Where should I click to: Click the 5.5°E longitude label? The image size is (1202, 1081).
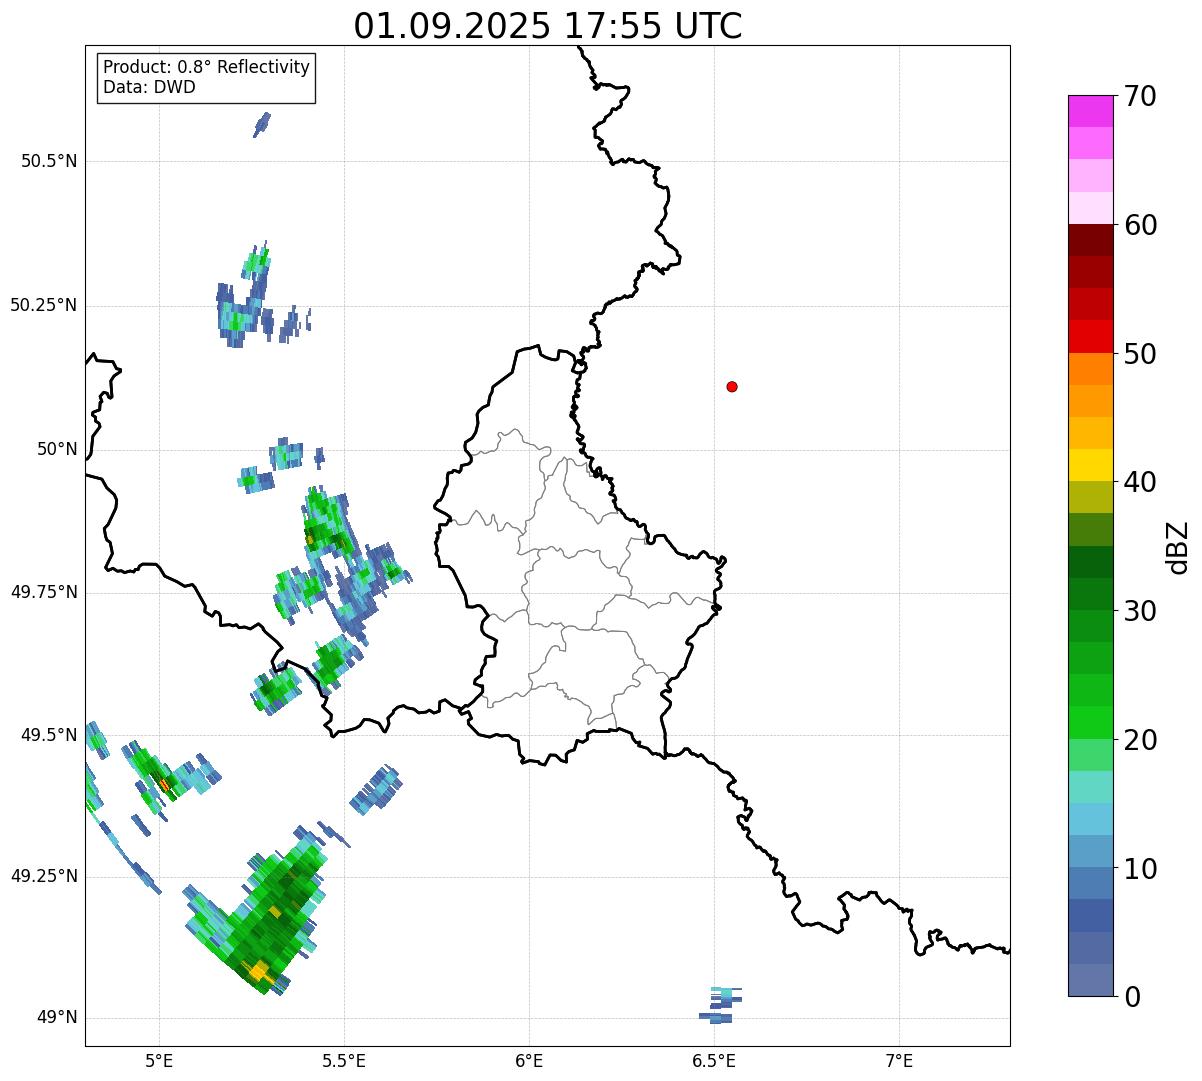(x=344, y=1060)
